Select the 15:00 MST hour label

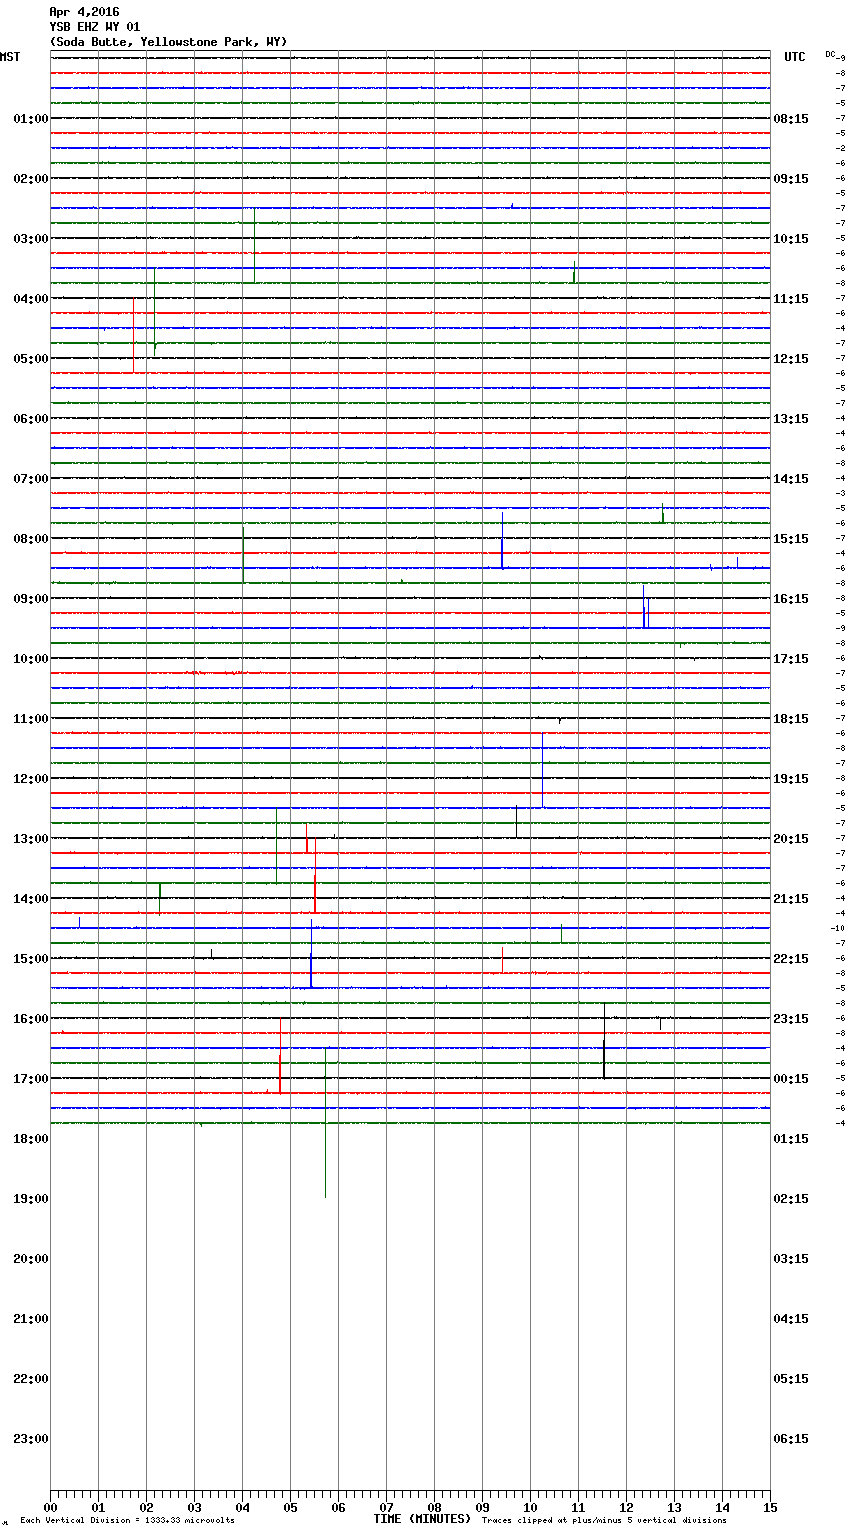[31, 959]
